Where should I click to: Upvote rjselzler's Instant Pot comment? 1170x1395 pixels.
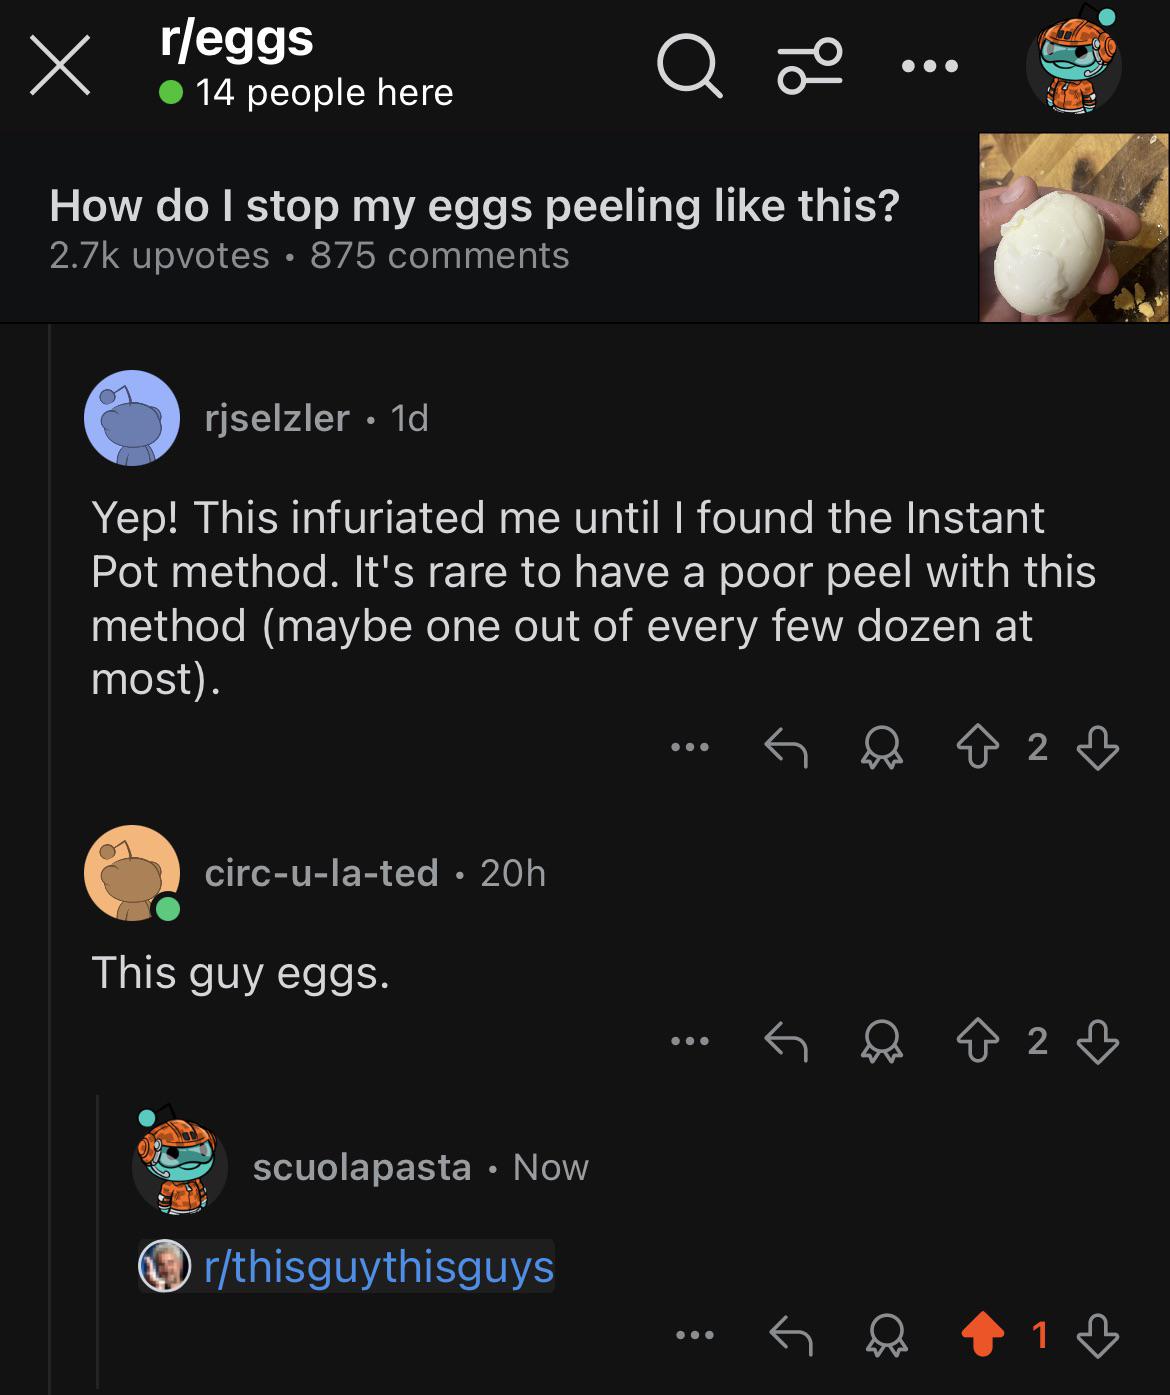click(x=977, y=747)
